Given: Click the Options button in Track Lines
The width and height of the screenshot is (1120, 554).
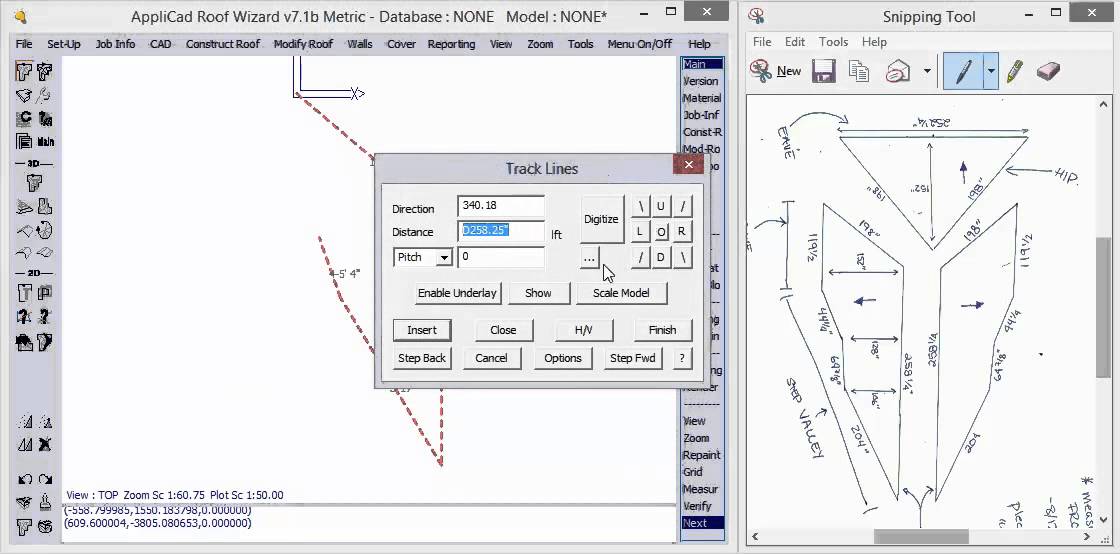Looking at the screenshot, I should (563, 358).
